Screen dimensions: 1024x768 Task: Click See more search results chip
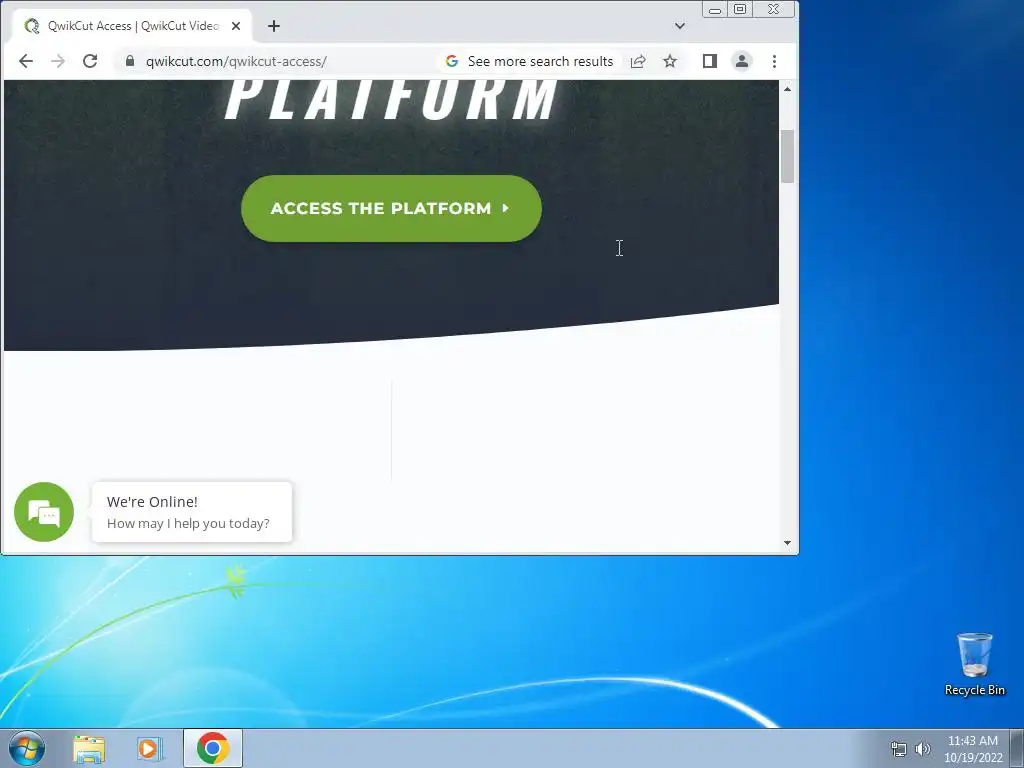tap(529, 61)
